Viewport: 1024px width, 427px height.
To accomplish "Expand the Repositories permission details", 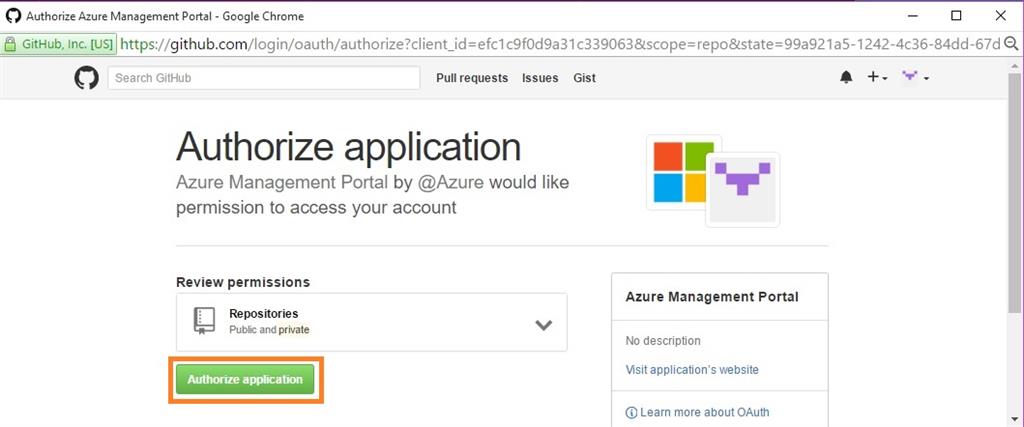I will [543, 324].
